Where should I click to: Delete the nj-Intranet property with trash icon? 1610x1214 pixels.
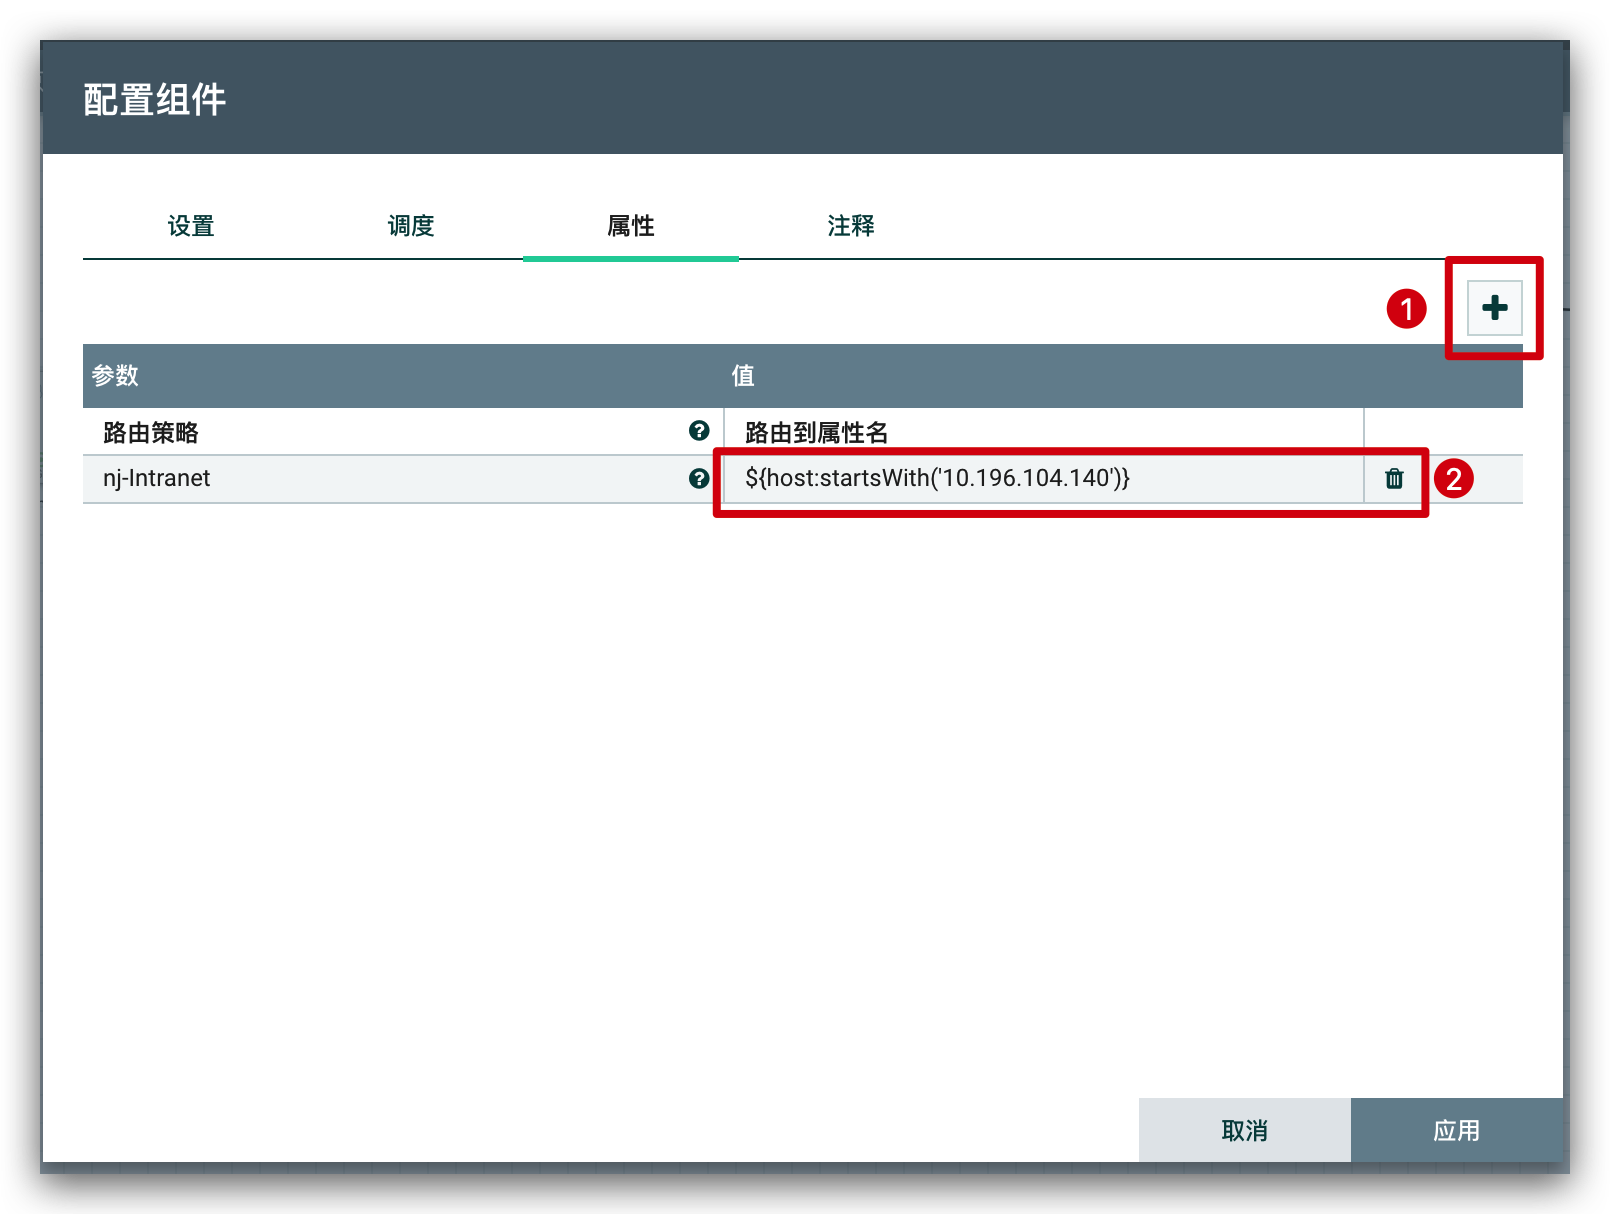pyautogui.click(x=1394, y=479)
